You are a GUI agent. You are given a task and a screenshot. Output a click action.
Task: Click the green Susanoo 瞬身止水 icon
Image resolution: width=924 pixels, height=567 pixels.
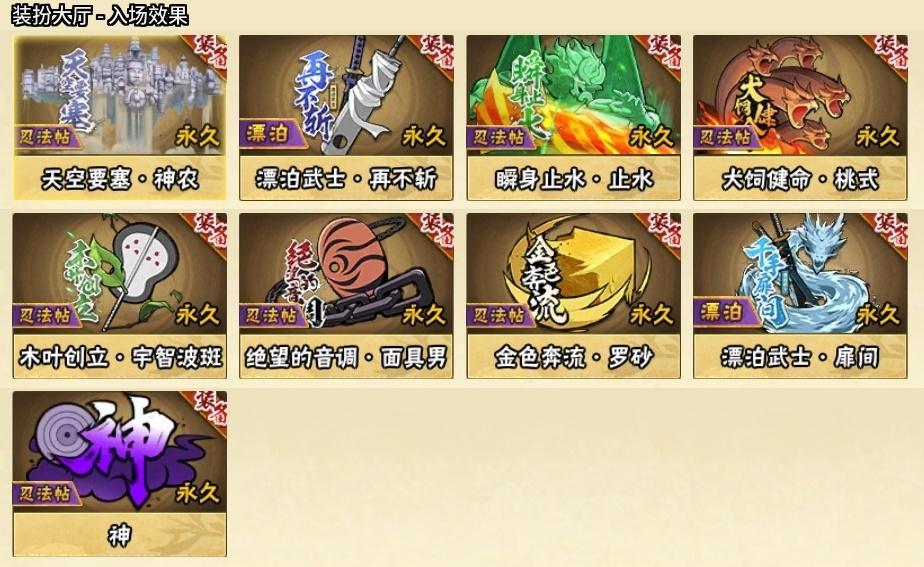pos(573,95)
